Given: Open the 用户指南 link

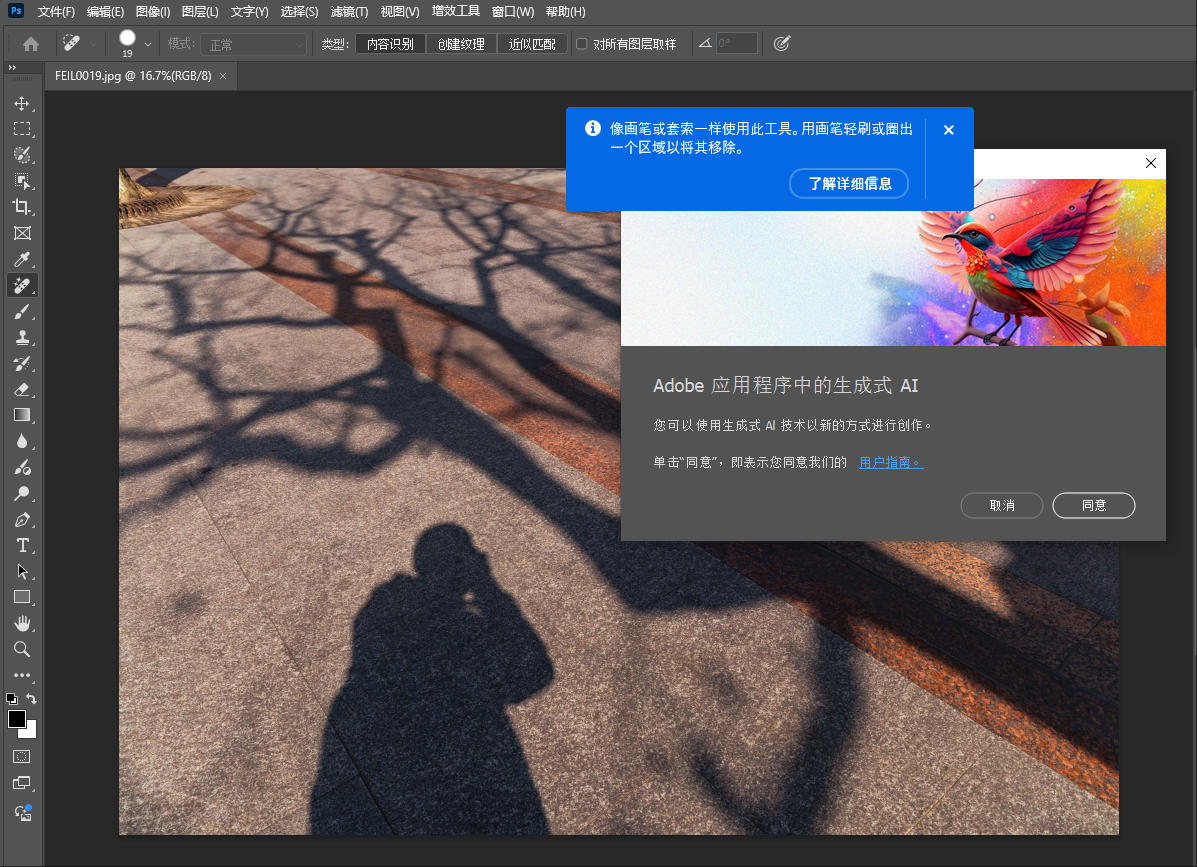Looking at the screenshot, I should click(891, 462).
